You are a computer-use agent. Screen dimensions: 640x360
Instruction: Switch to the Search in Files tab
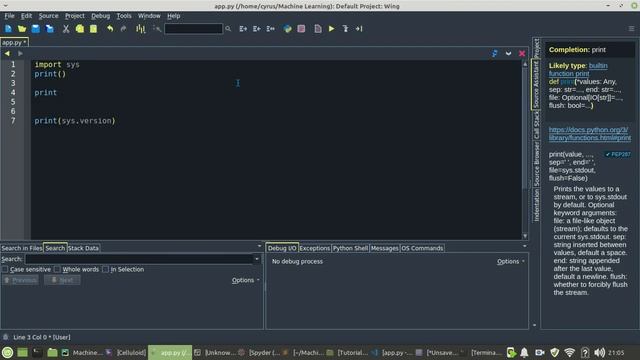click(22, 248)
